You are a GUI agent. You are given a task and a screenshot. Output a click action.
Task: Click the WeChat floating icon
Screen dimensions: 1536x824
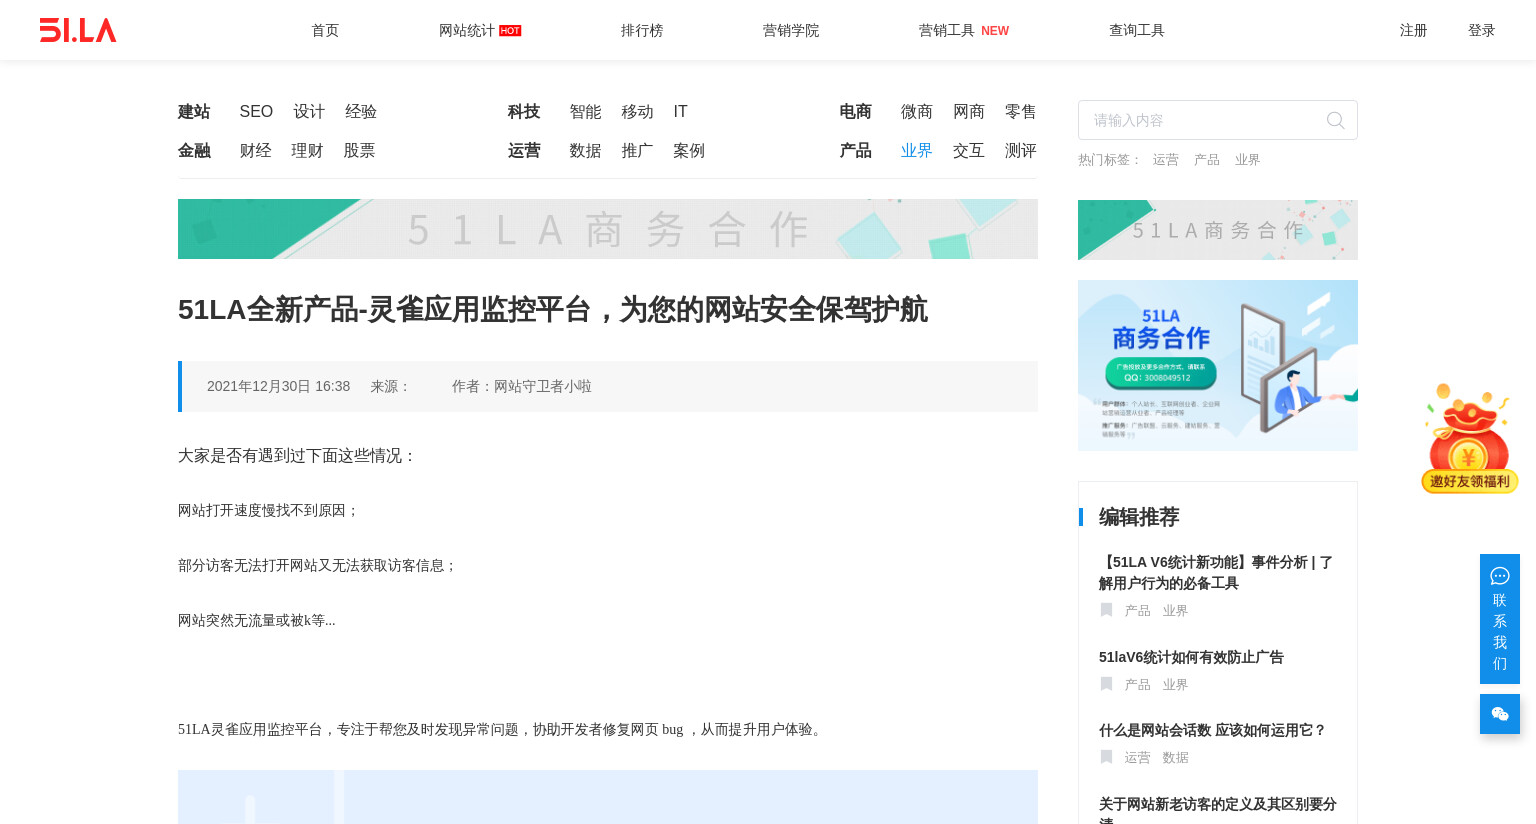tap(1499, 714)
